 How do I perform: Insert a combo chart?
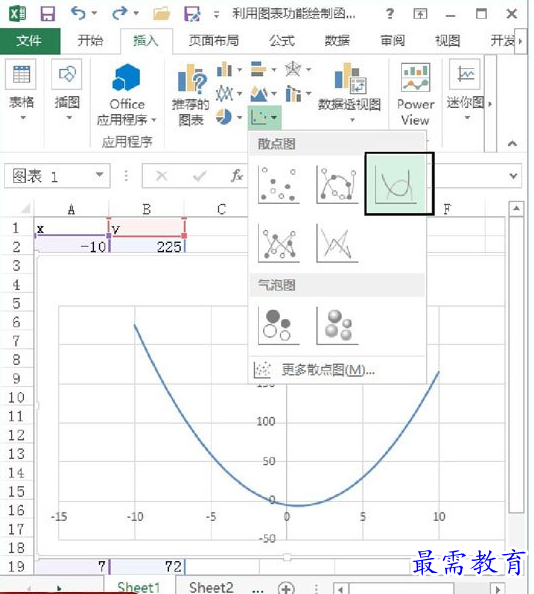tap(298, 93)
